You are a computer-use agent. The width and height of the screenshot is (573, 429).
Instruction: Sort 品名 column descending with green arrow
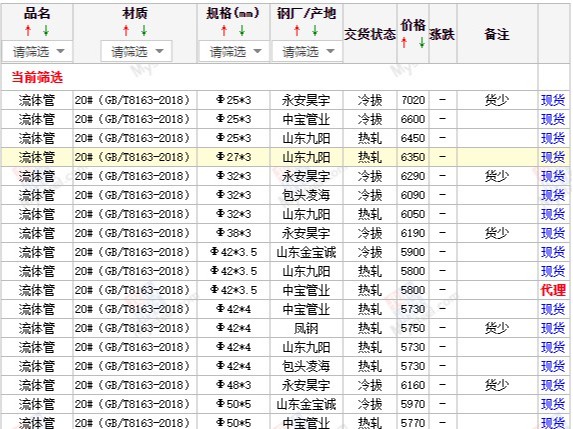tap(46, 31)
